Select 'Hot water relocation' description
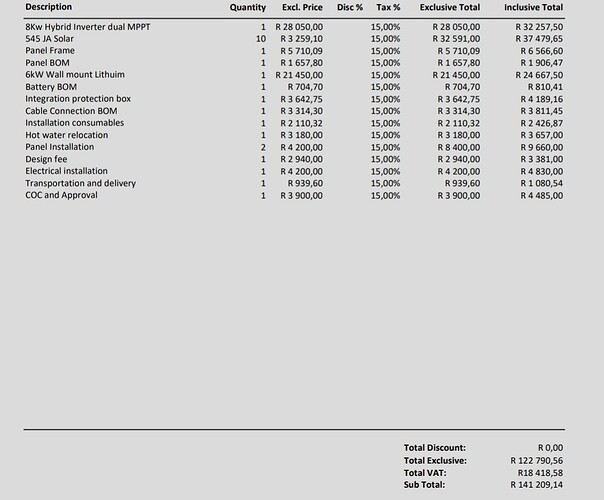 point(67,135)
